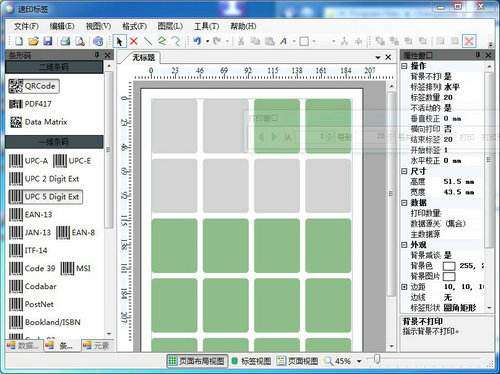Open the 45% zoom level dropdown
This screenshot has height=374, width=500.
coord(359,361)
